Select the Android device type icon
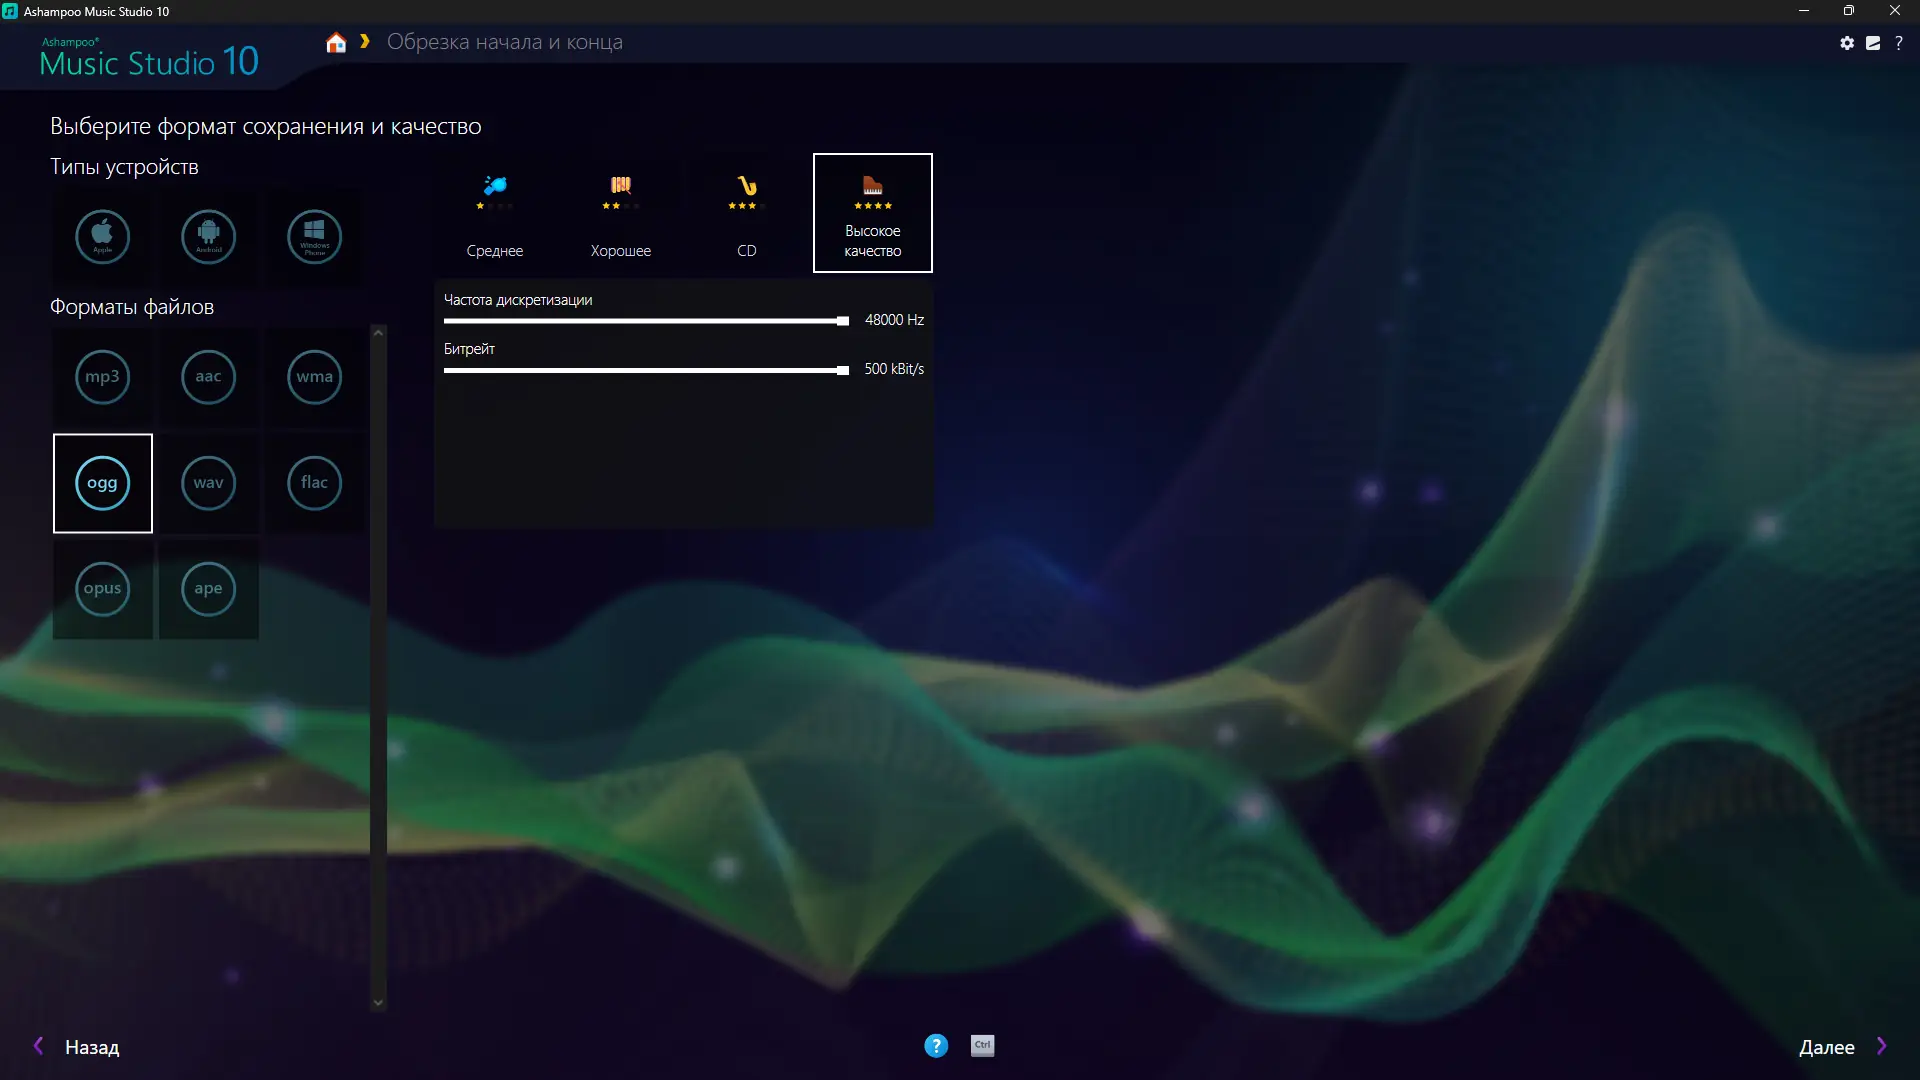The image size is (1920, 1080). (208, 237)
